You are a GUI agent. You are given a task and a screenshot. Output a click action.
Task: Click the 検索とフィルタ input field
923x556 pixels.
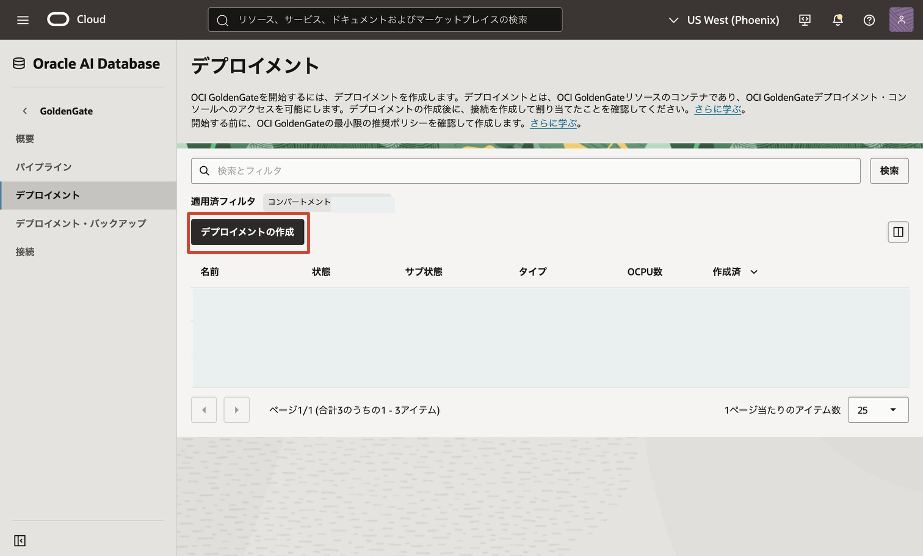coord(526,171)
